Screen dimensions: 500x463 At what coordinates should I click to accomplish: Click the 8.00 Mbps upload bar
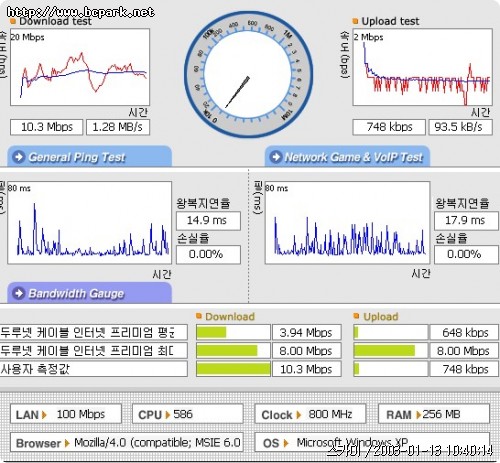tap(390, 351)
